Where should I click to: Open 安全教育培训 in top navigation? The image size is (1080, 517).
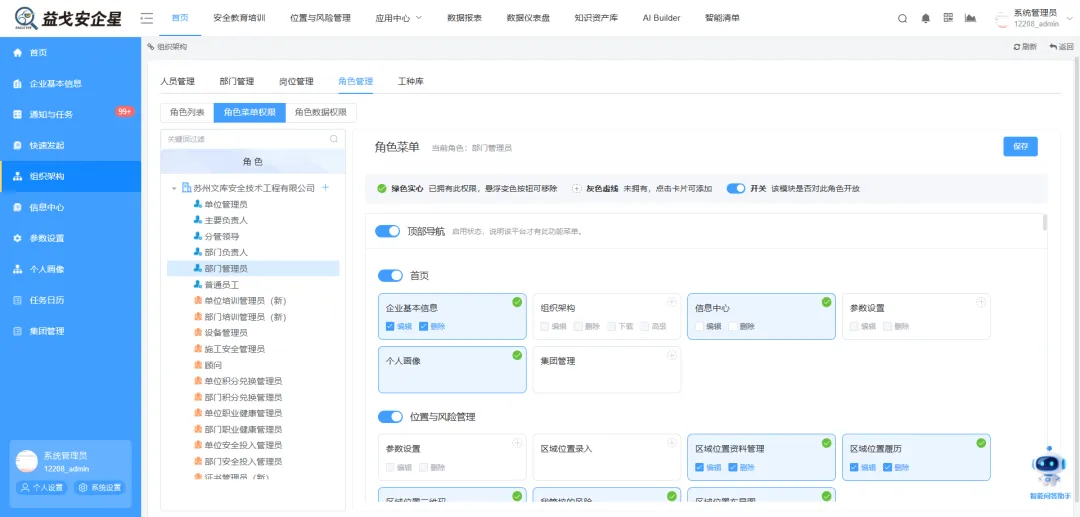coord(239,18)
